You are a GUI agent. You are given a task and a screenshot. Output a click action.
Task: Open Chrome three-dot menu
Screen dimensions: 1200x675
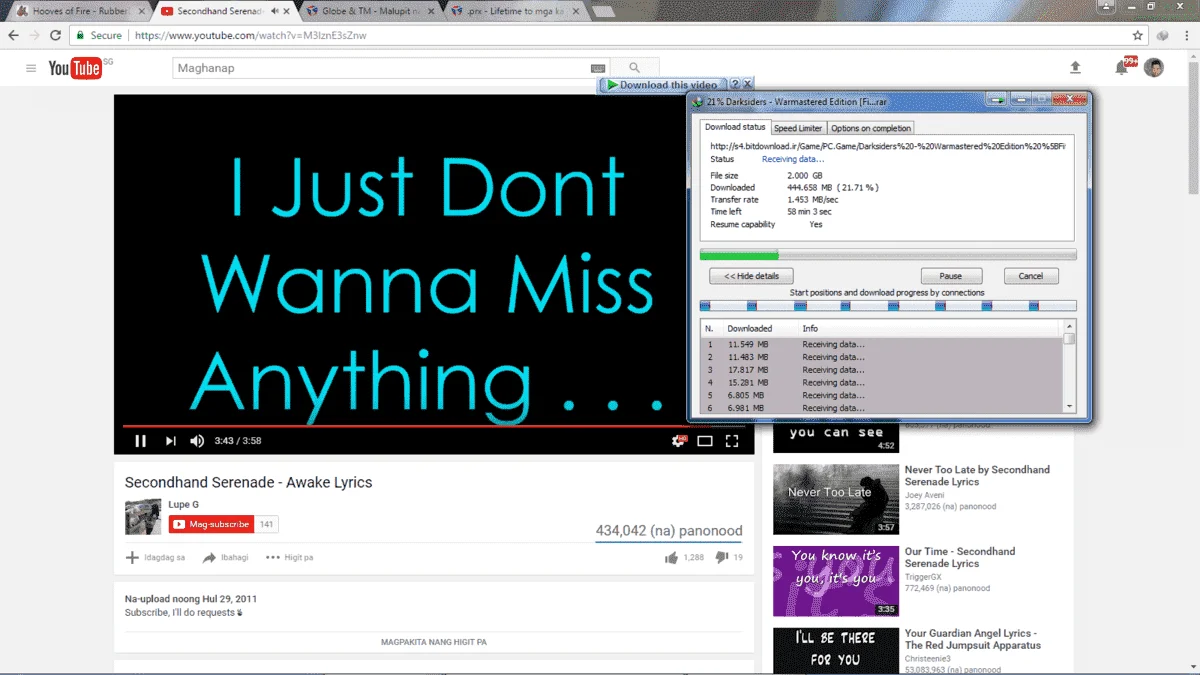(x=1185, y=35)
